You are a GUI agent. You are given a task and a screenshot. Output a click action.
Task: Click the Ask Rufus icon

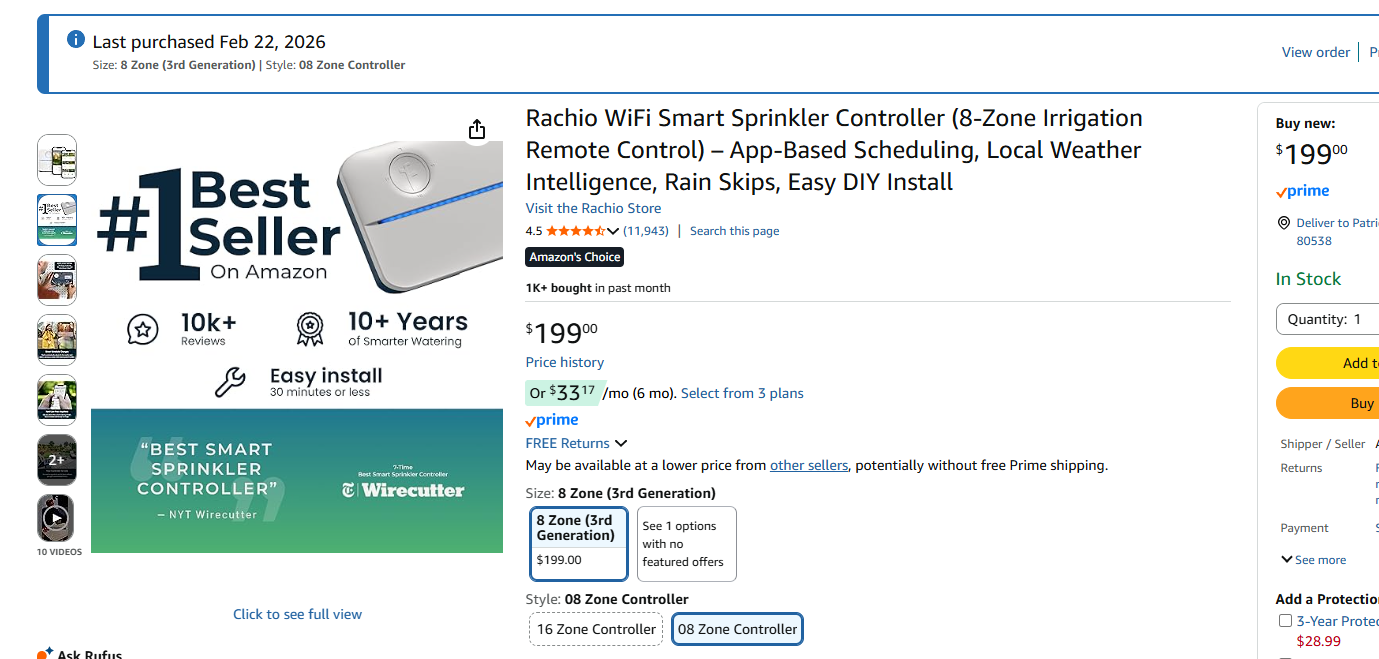(44, 654)
